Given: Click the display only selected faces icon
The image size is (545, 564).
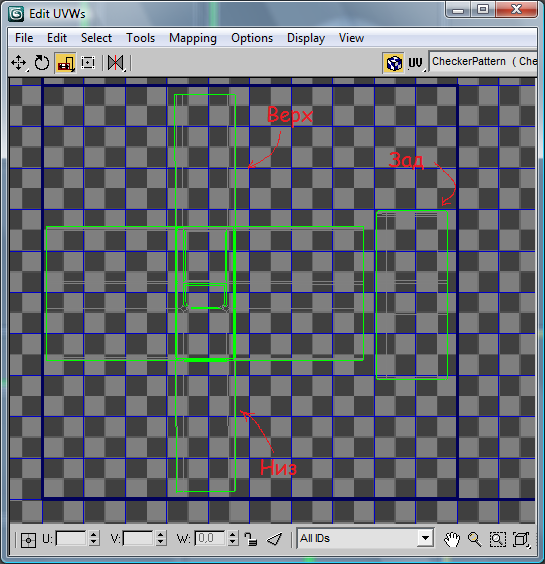Looking at the screenshot, I should (274, 539).
